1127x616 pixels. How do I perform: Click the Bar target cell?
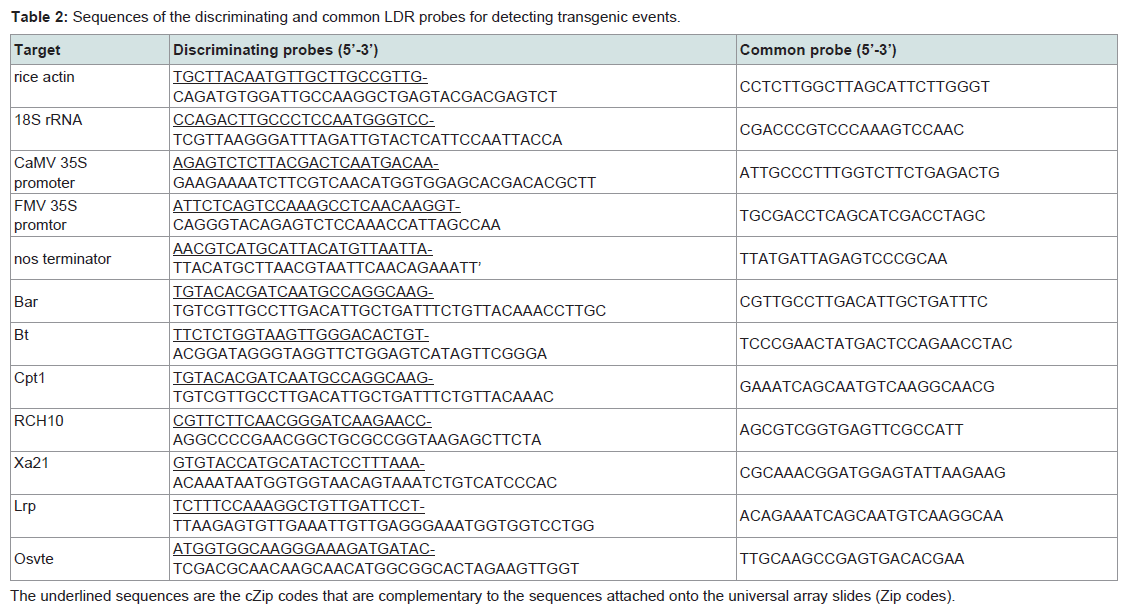(x=90, y=301)
